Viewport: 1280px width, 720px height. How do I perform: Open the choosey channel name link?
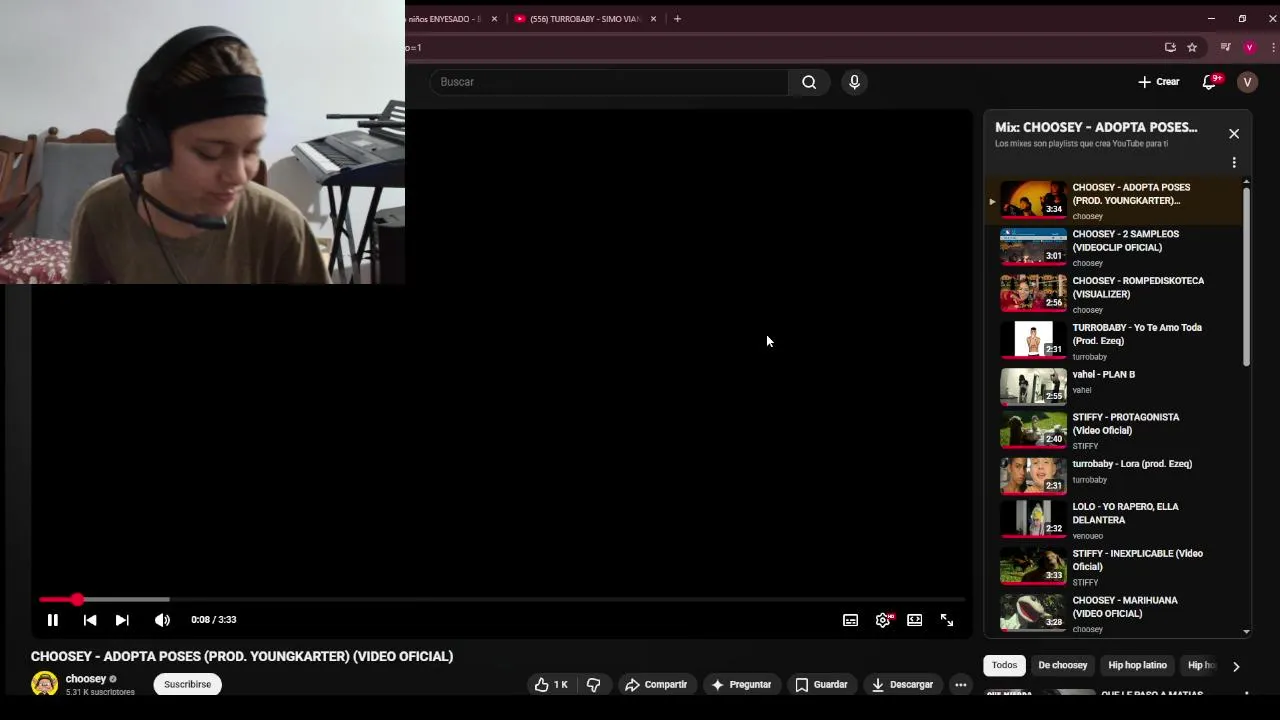click(86, 679)
